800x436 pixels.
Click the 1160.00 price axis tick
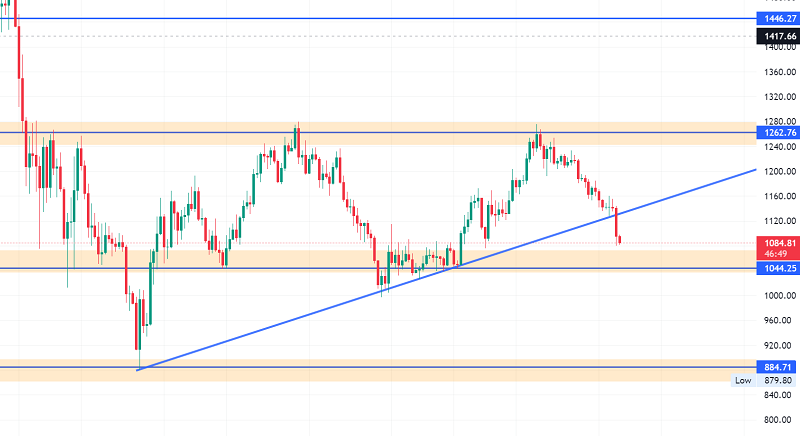pos(780,196)
